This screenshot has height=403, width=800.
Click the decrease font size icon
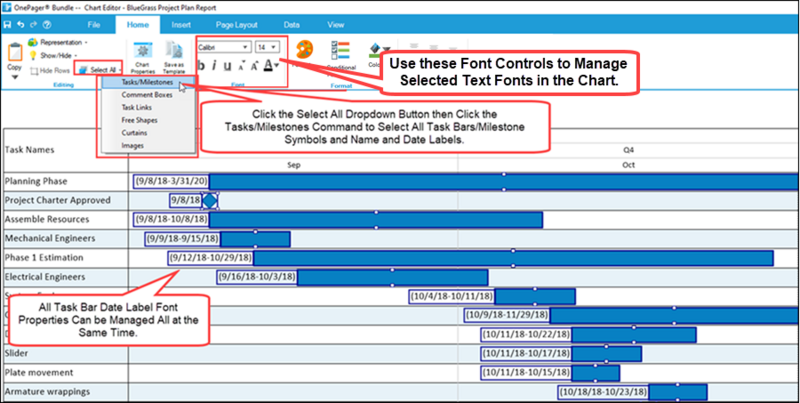[x=242, y=66]
